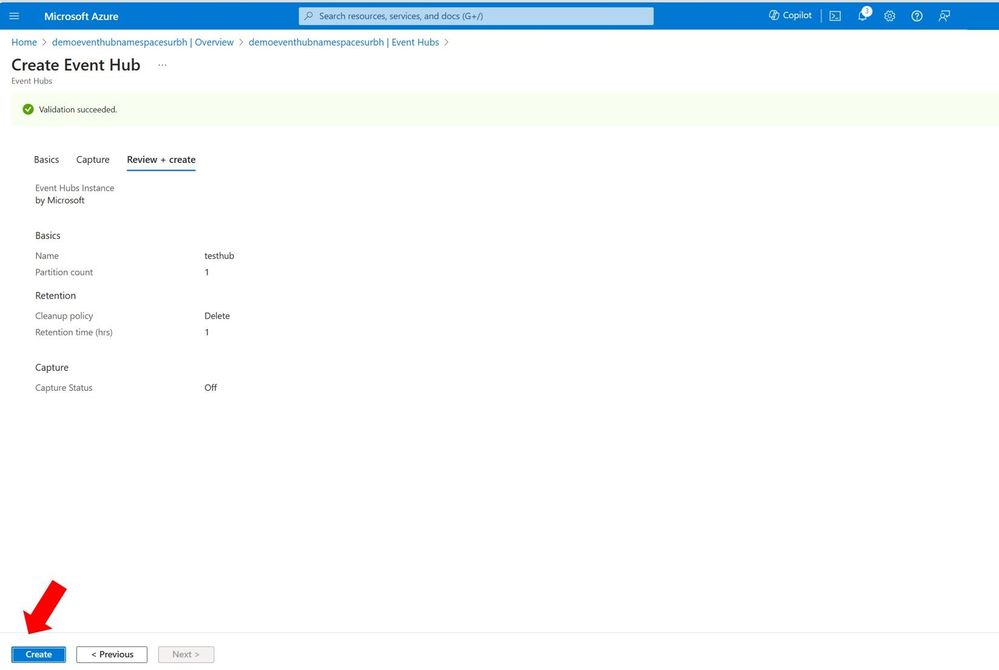Switch to the Capture tab
The width and height of the screenshot is (999, 670).
coord(93,160)
